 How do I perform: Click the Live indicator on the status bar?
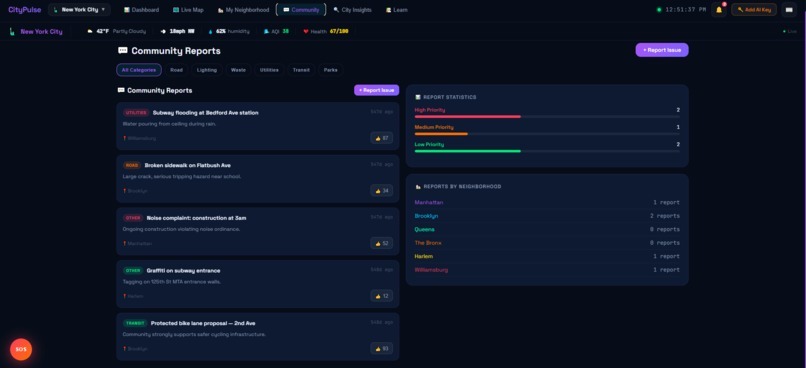click(x=790, y=31)
